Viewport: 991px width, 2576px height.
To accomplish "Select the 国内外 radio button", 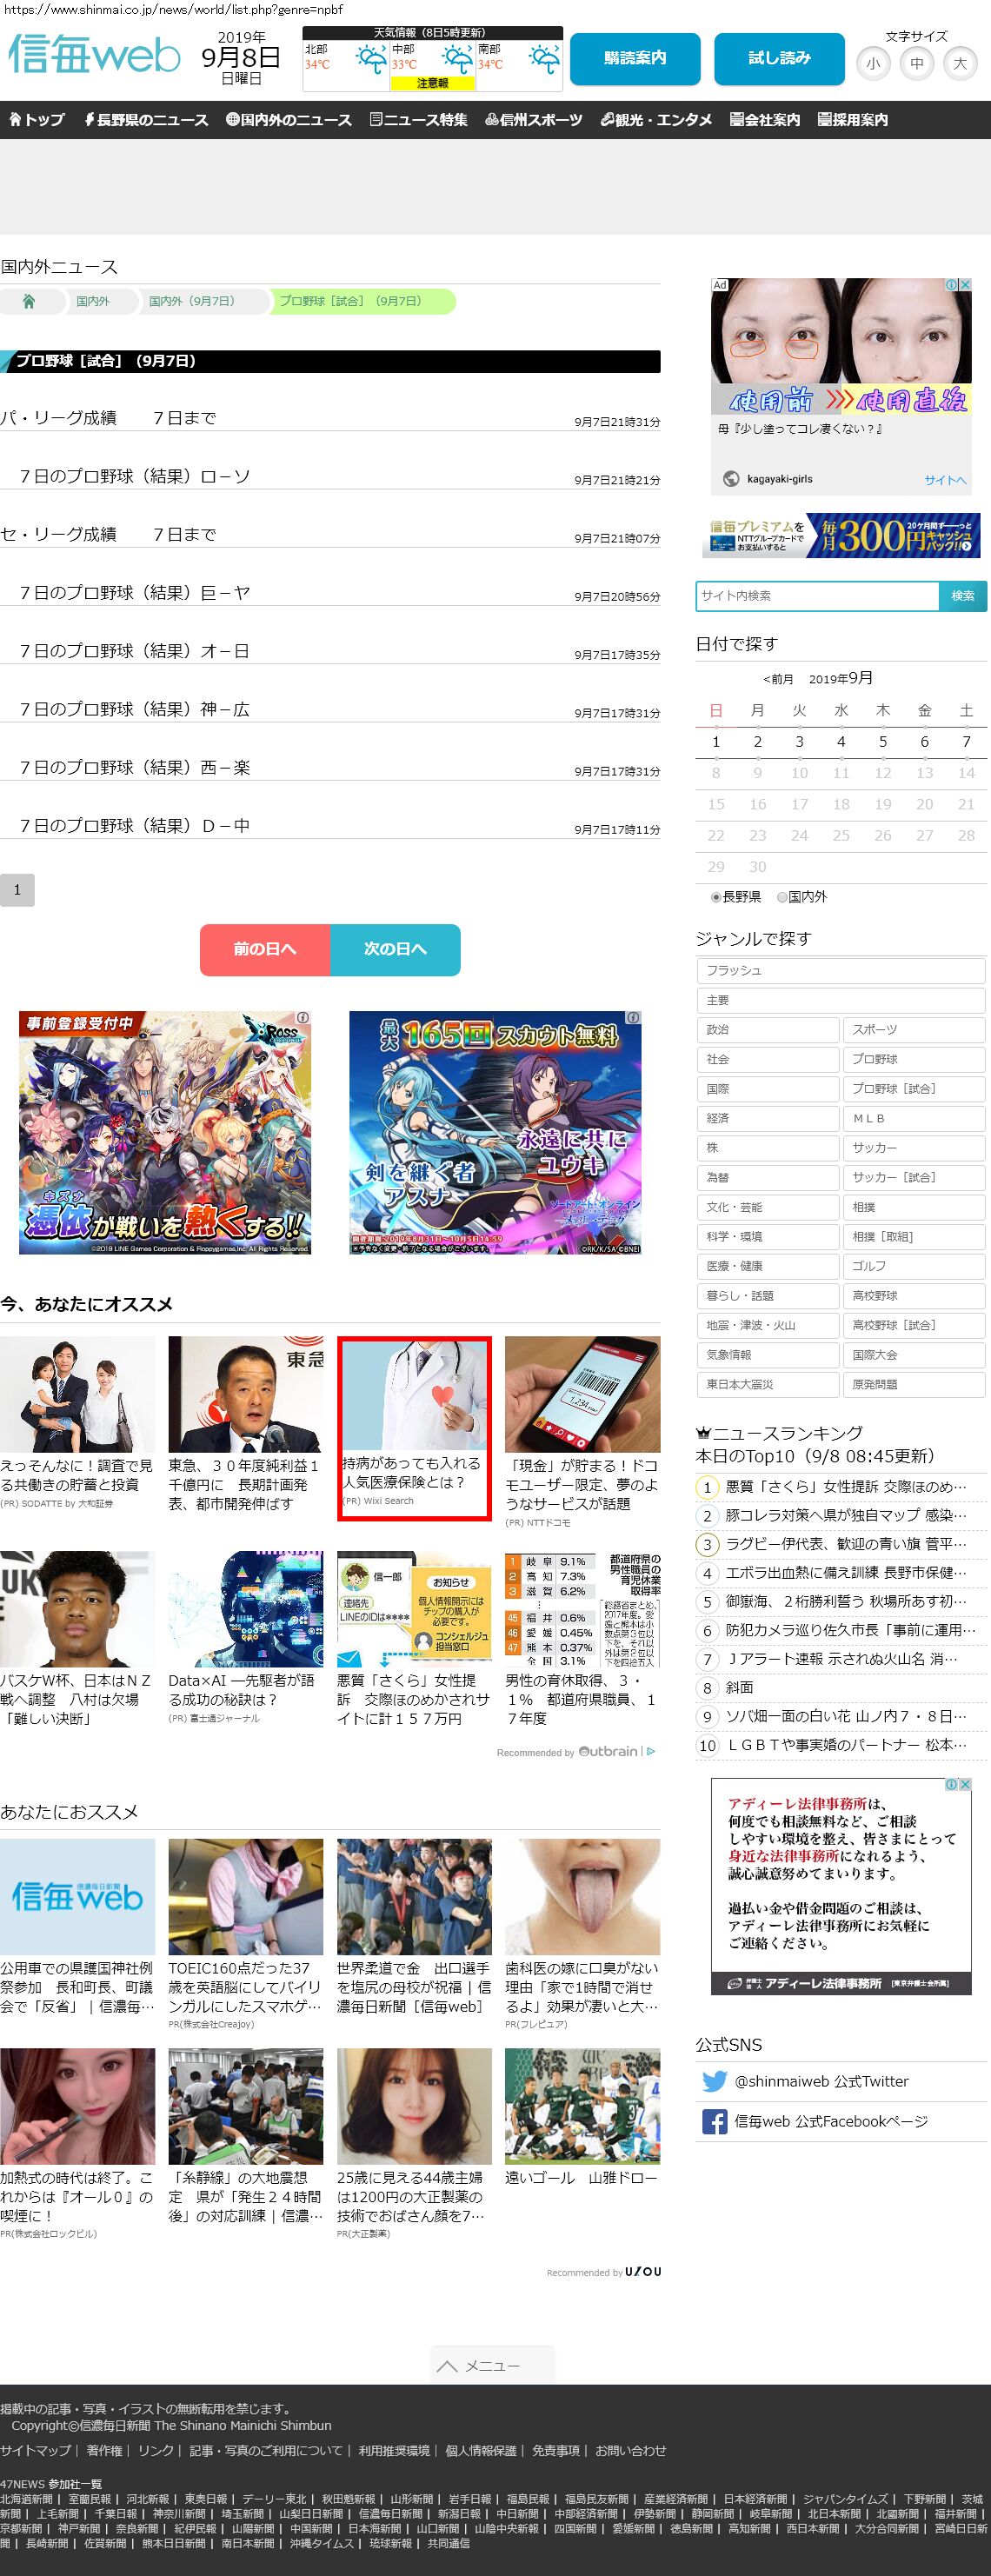I will click(782, 897).
